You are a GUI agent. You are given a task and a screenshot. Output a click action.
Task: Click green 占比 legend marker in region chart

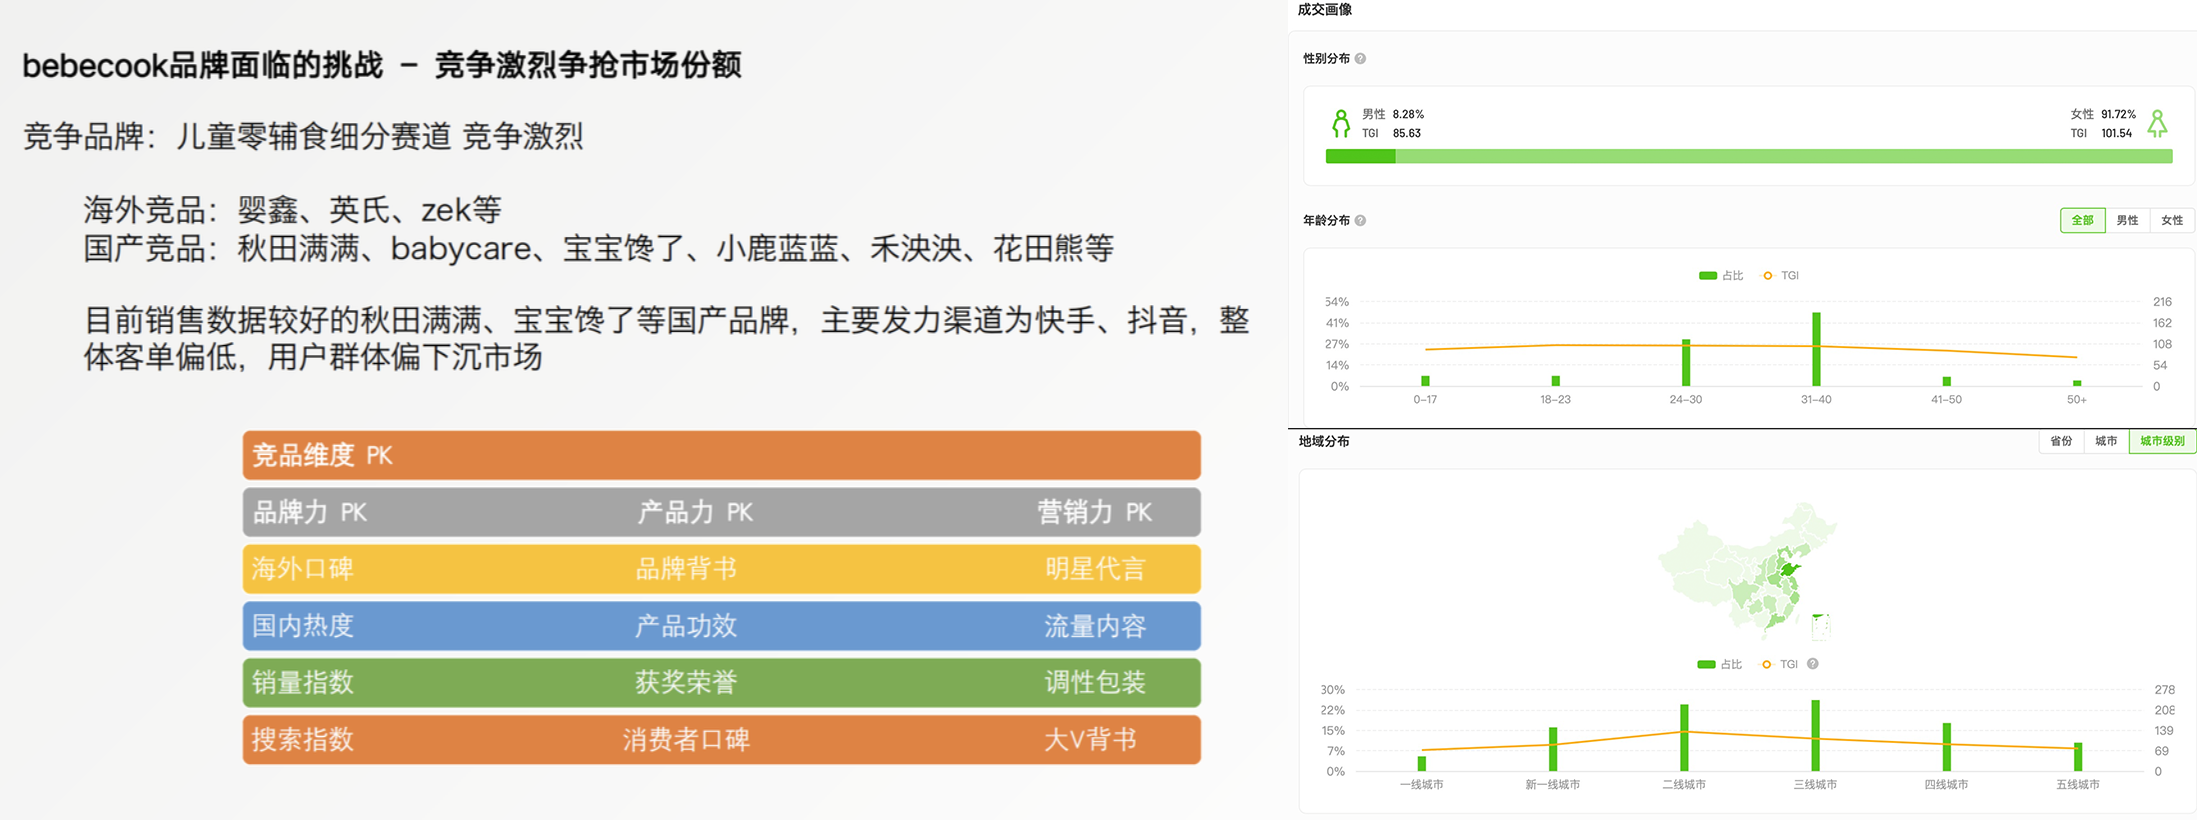1706,664
